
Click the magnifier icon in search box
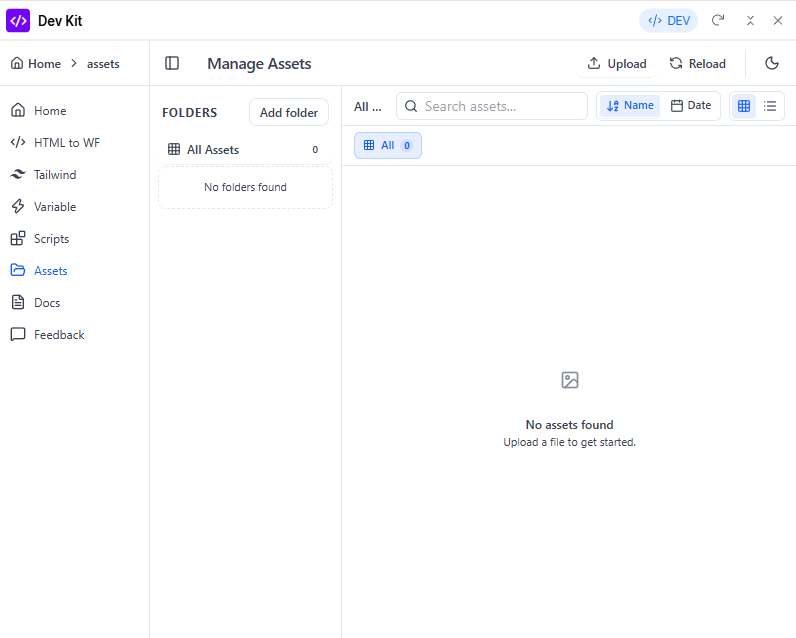tap(411, 106)
